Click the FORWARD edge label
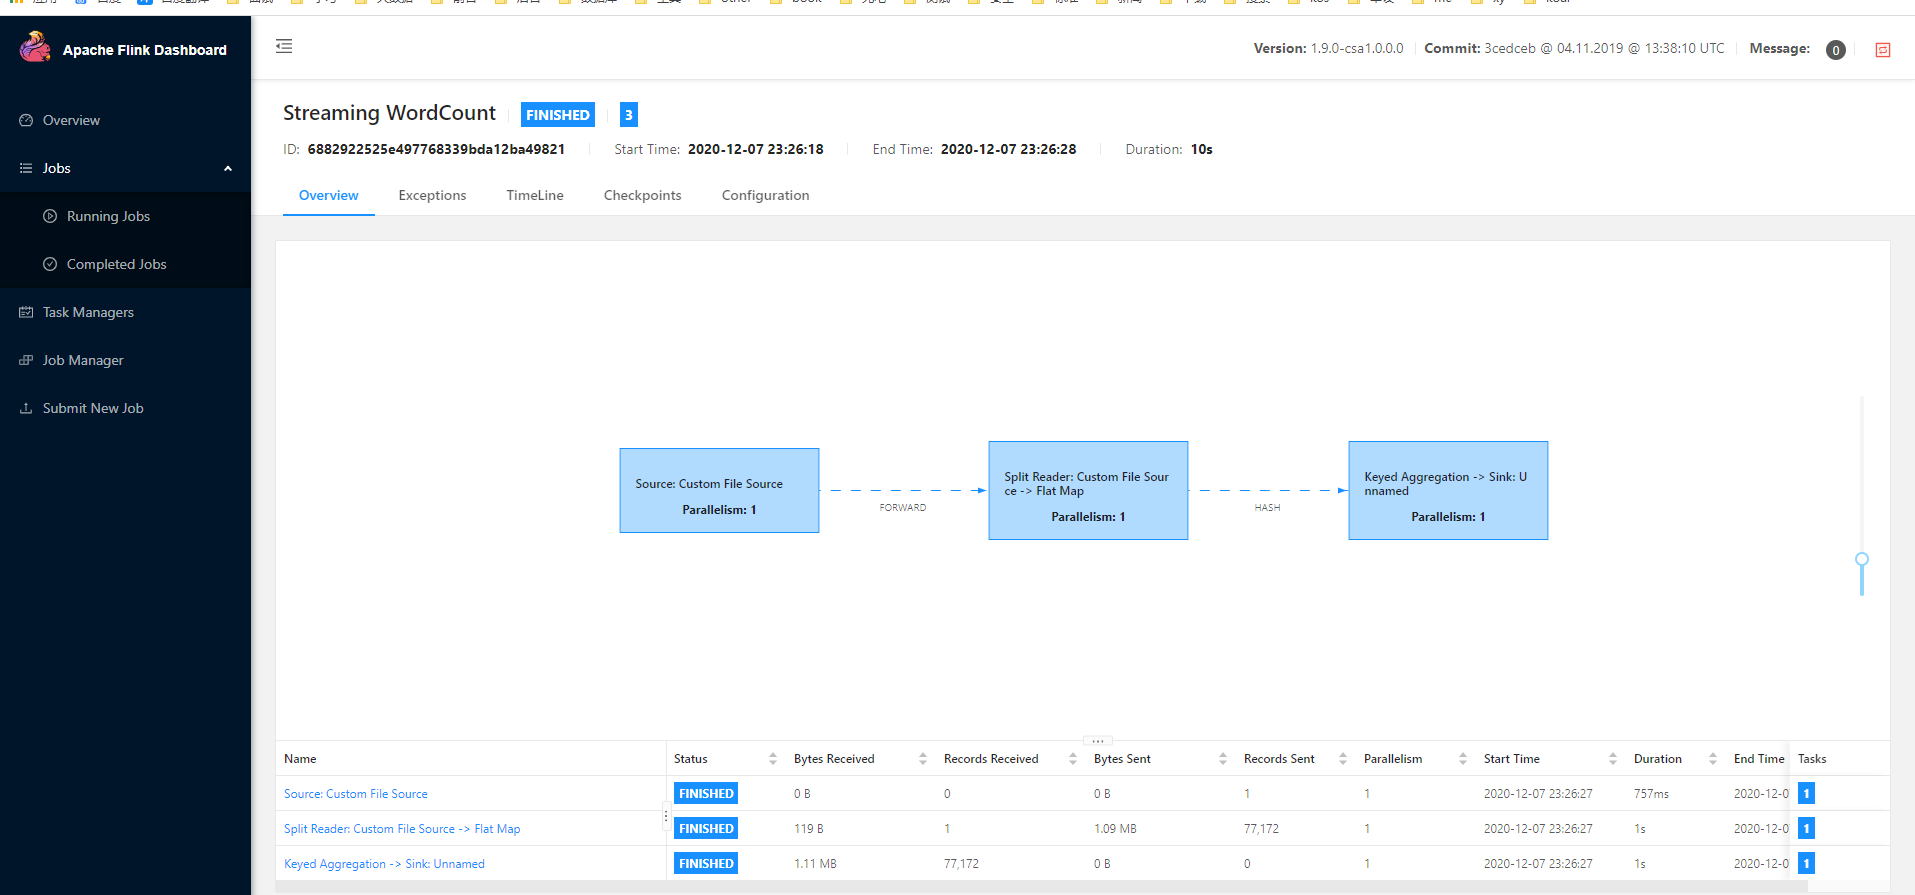 pyautogui.click(x=903, y=508)
